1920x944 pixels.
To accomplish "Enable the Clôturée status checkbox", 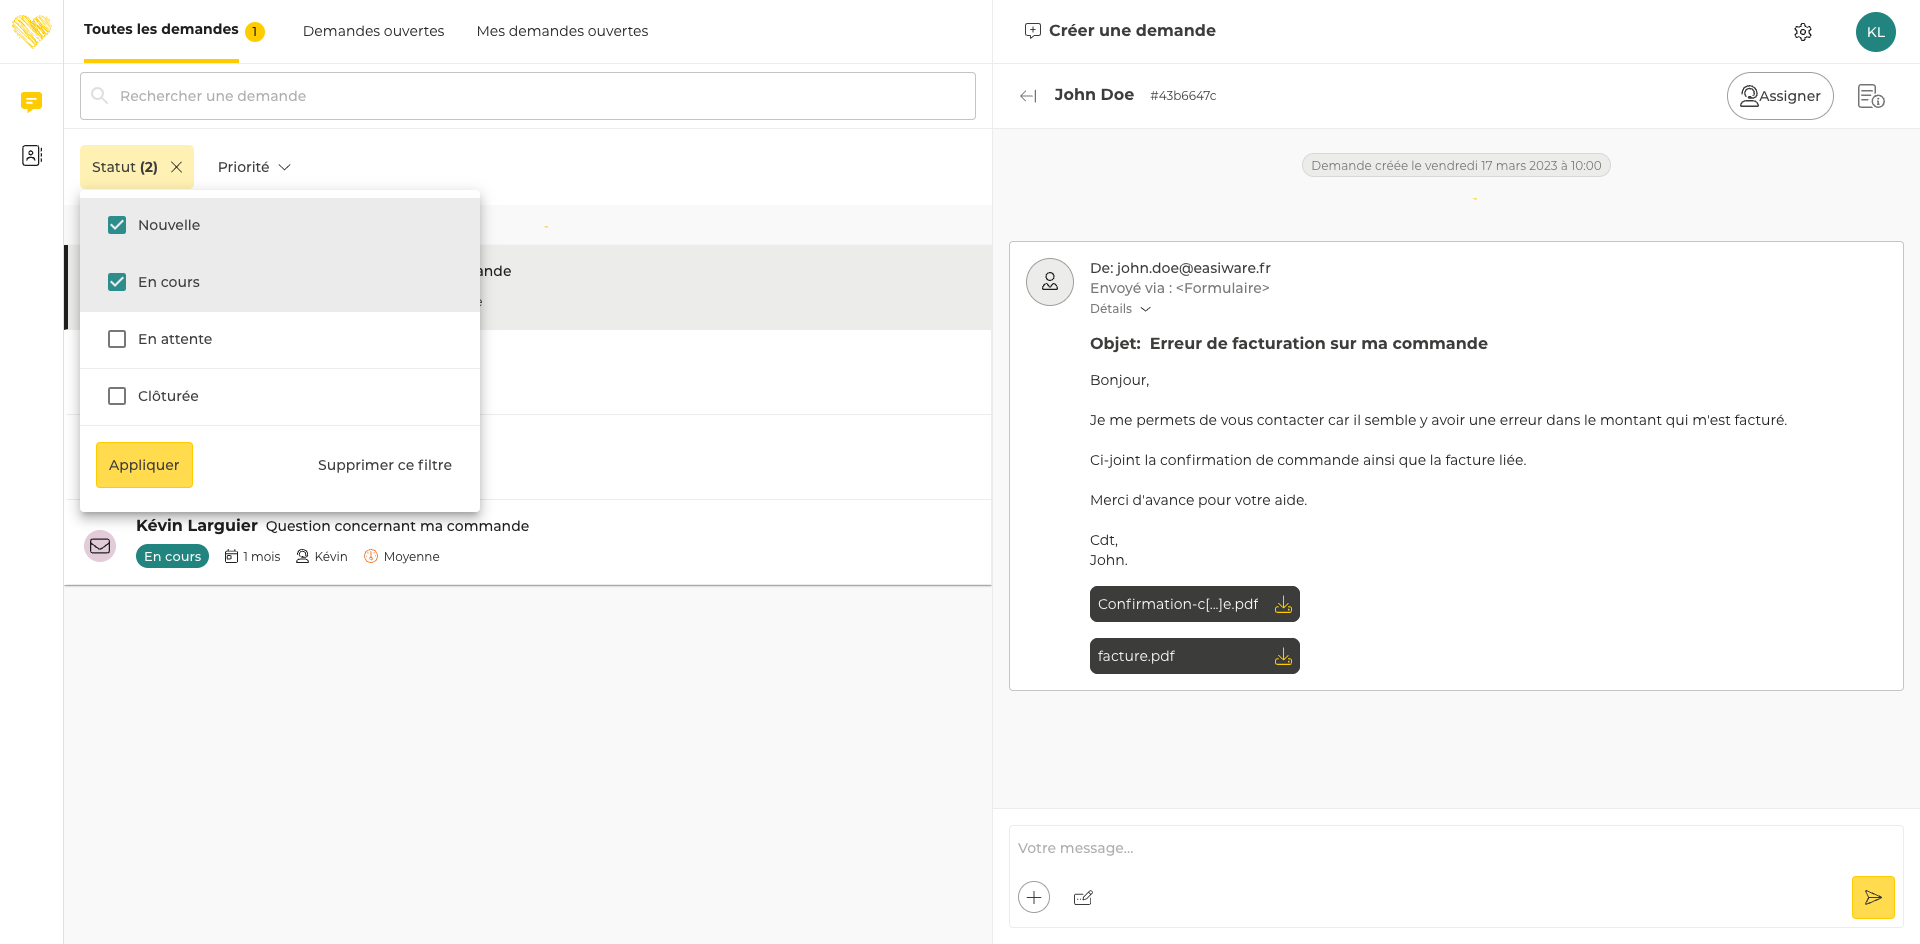I will click(x=117, y=396).
